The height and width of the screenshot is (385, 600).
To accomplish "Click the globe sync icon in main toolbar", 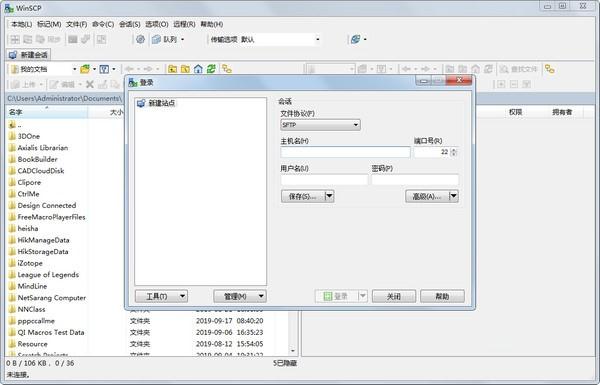I will coord(355,39).
